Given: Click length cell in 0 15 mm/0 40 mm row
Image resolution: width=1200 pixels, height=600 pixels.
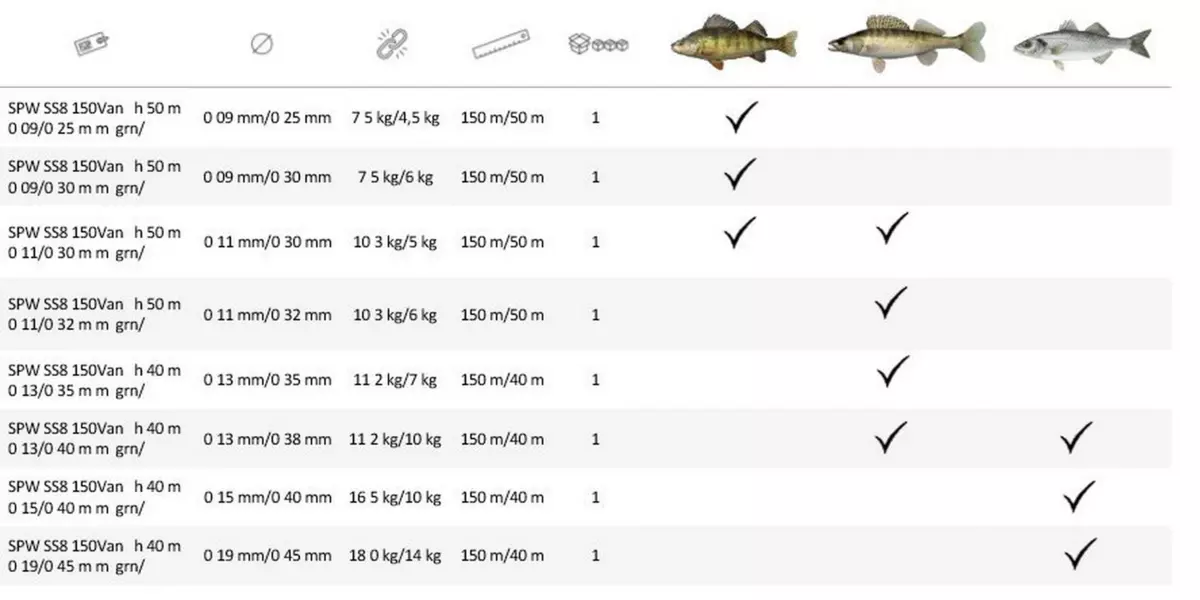Looking at the screenshot, I should (x=502, y=497).
